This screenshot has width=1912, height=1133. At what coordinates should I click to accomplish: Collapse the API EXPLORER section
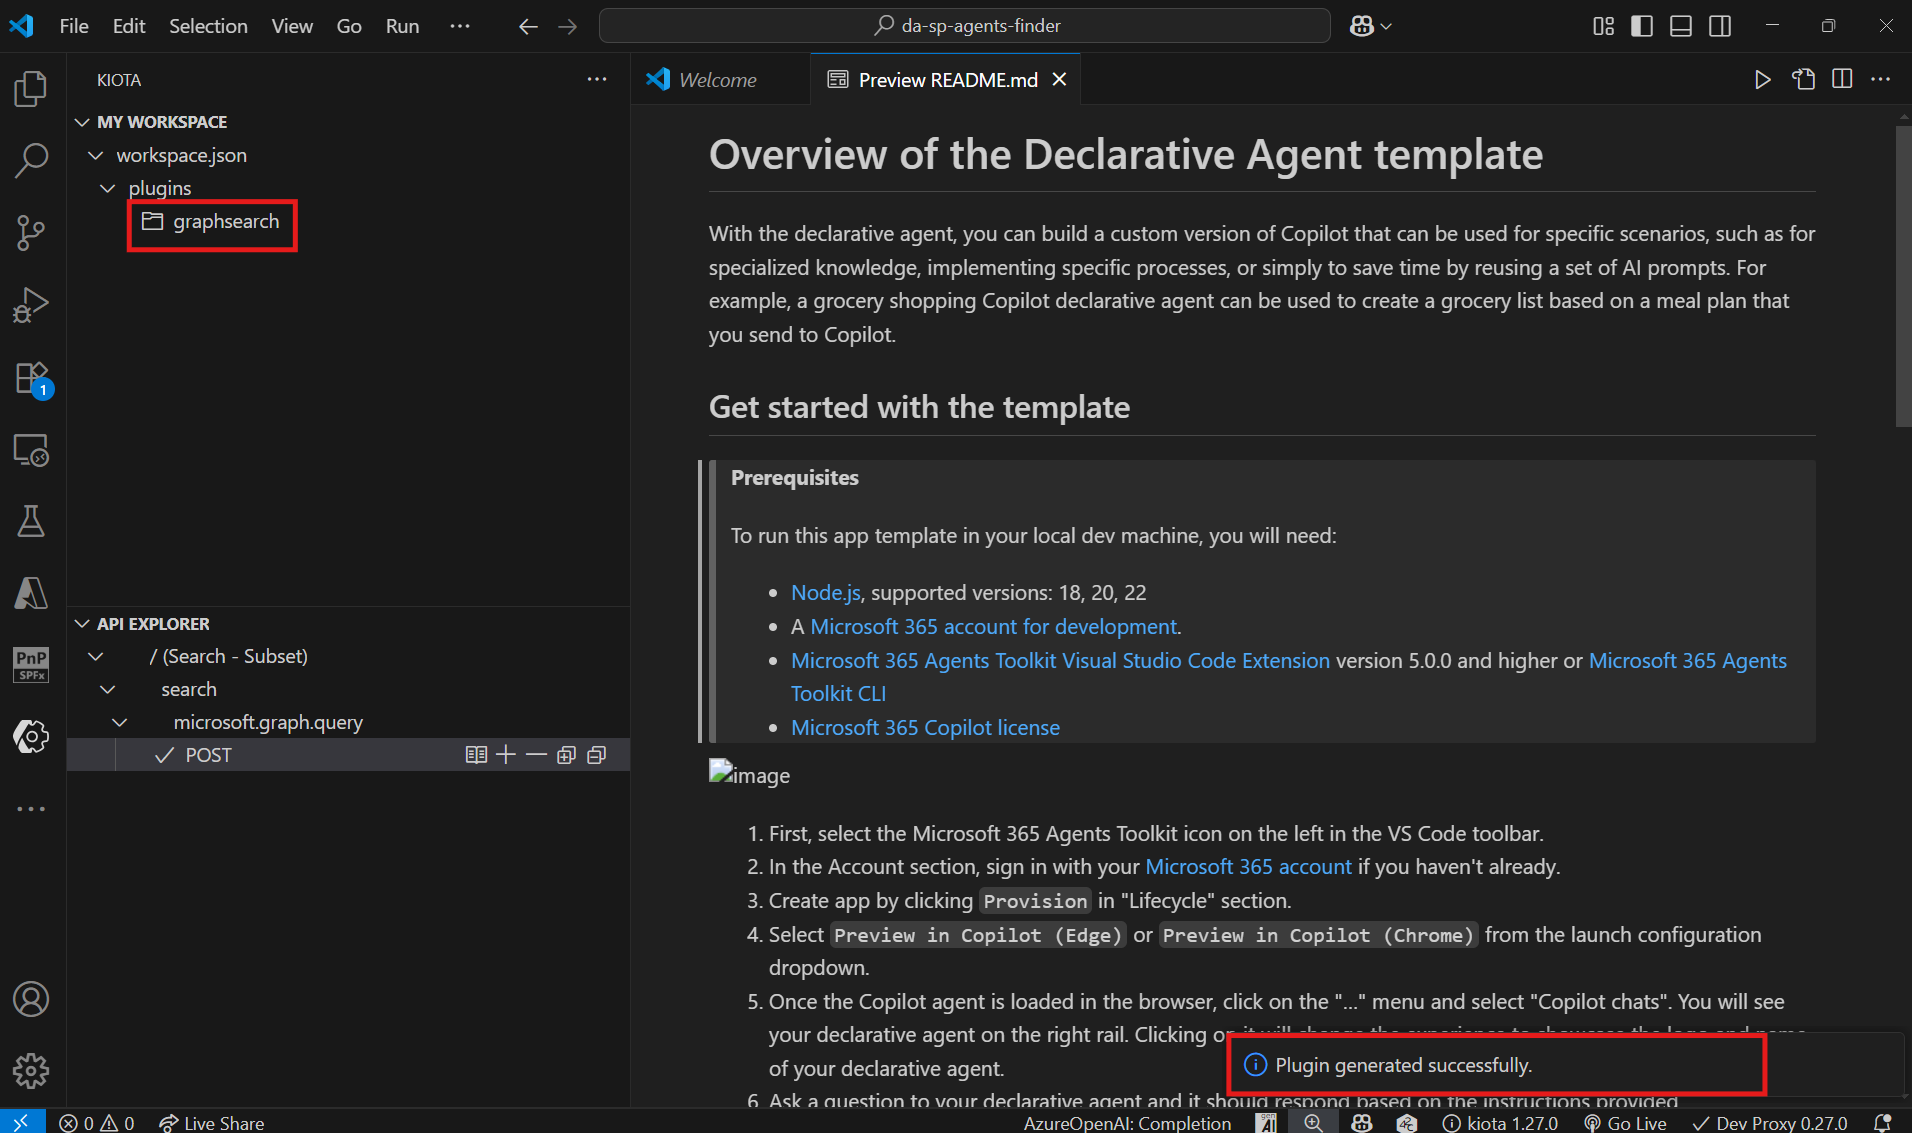point(82,624)
